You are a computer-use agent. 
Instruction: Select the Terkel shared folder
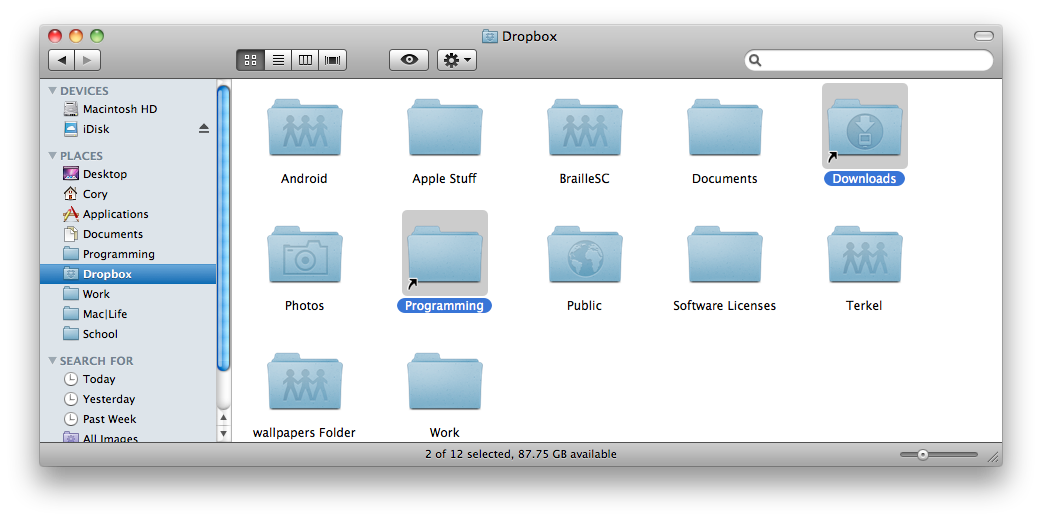coord(865,255)
